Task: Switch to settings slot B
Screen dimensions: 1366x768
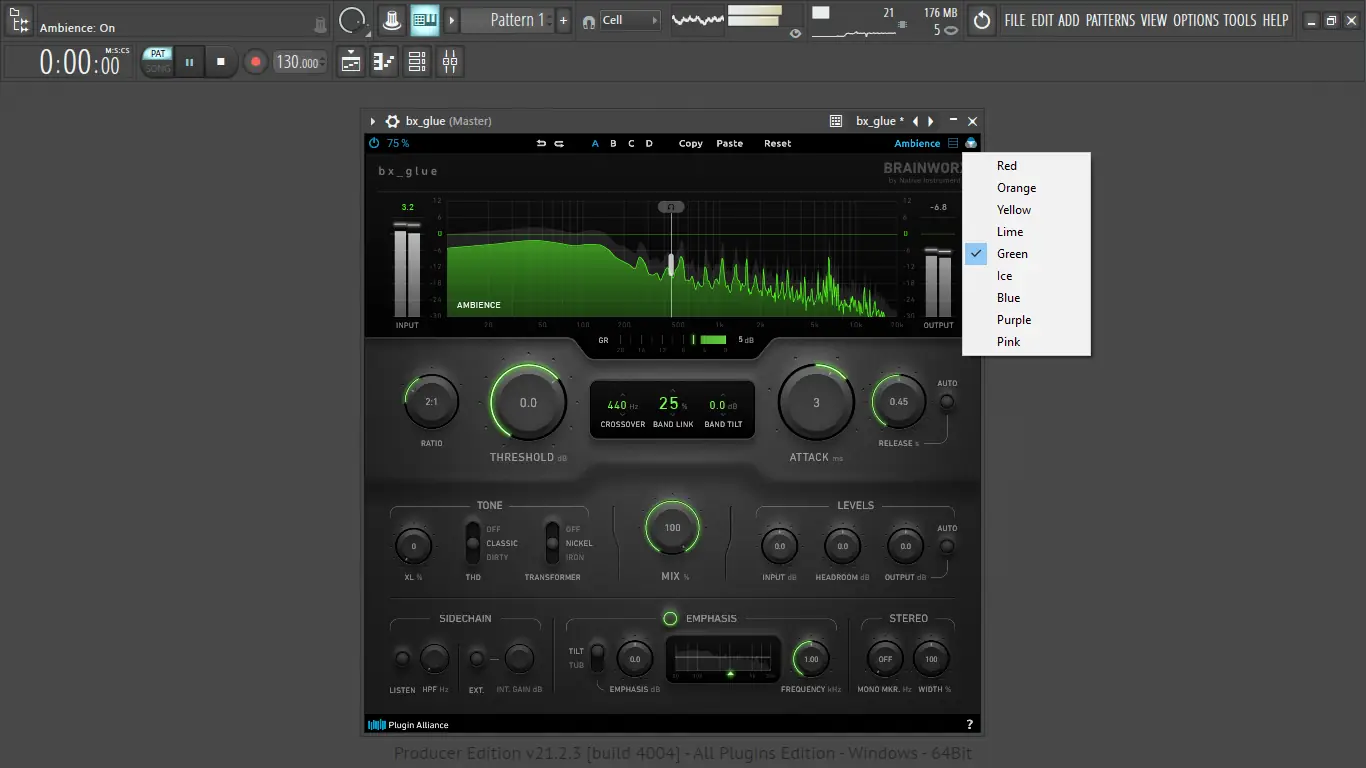Action: point(613,143)
